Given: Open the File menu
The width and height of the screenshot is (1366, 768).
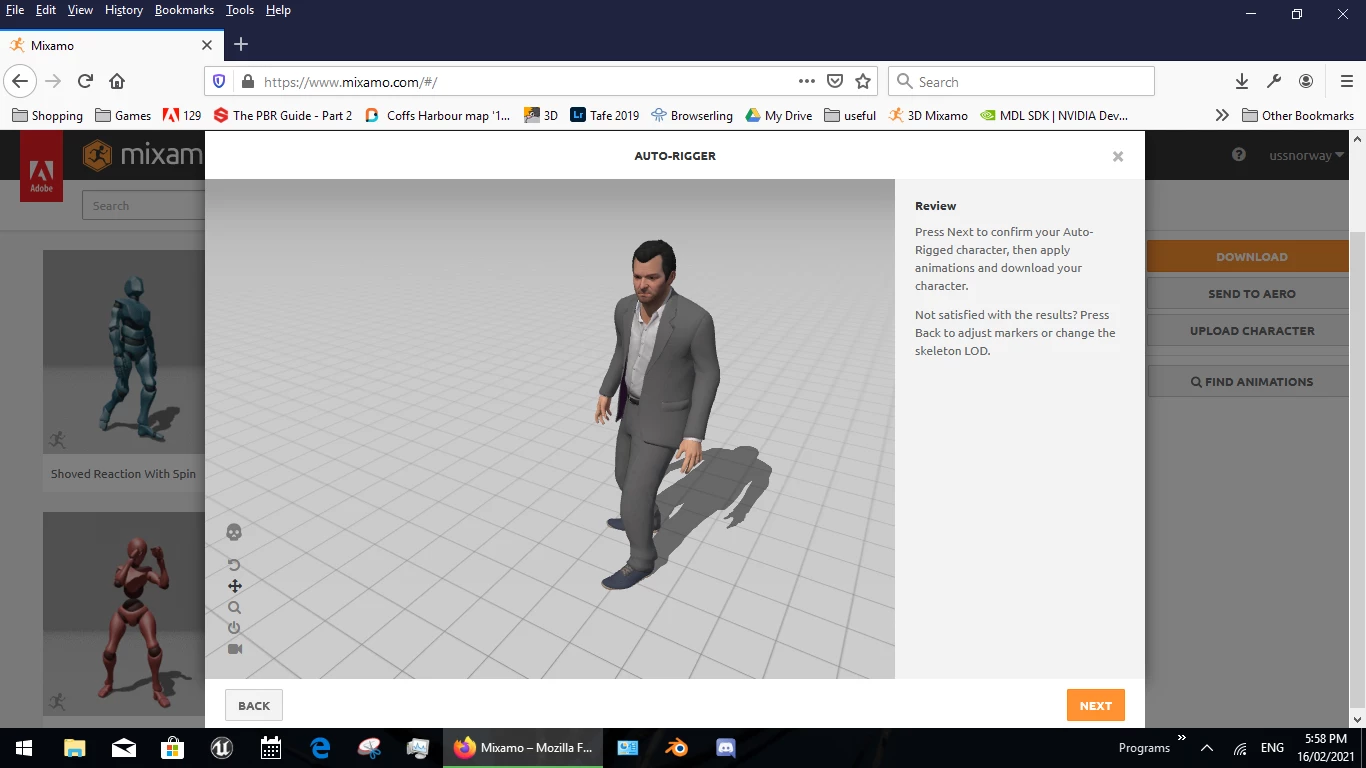Looking at the screenshot, I should 15,10.
